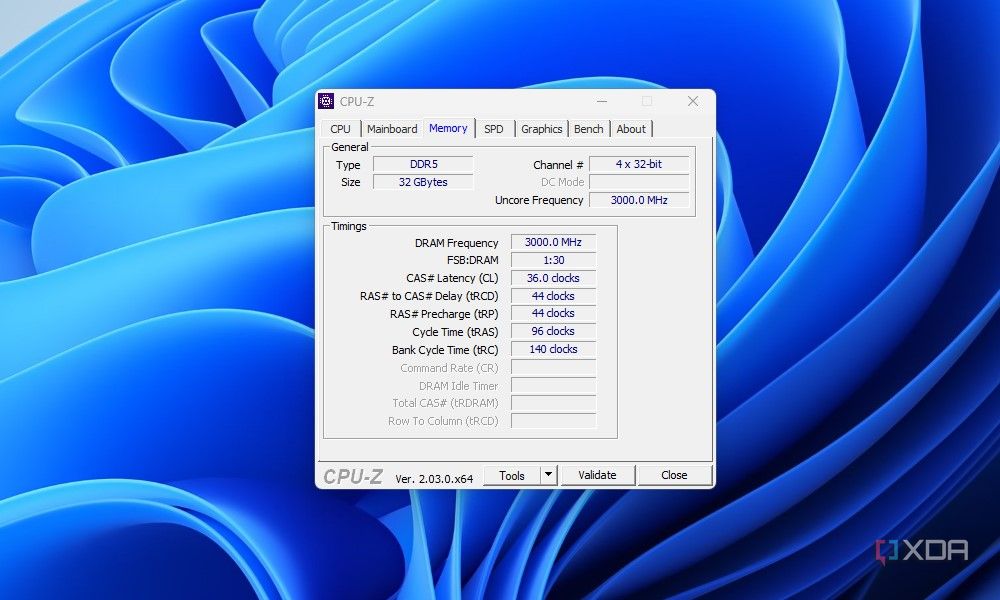
Task: Click the tRAS 96 clocks value
Action: (553, 332)
